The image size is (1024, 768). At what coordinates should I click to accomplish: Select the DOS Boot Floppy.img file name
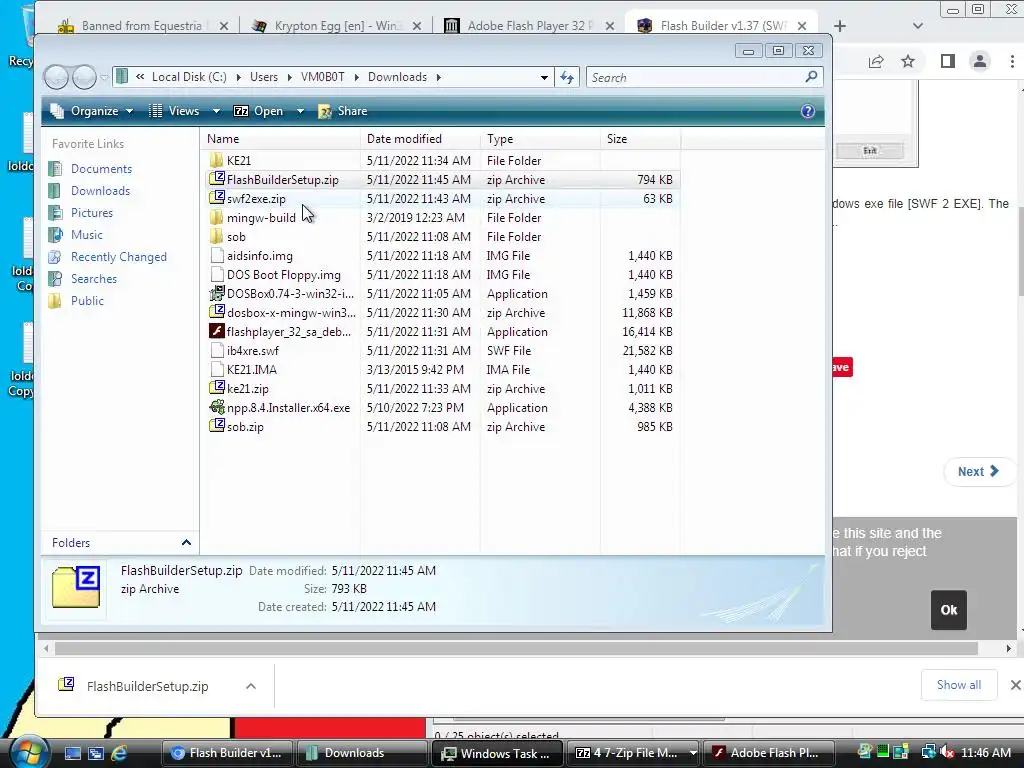pos(283,275)
